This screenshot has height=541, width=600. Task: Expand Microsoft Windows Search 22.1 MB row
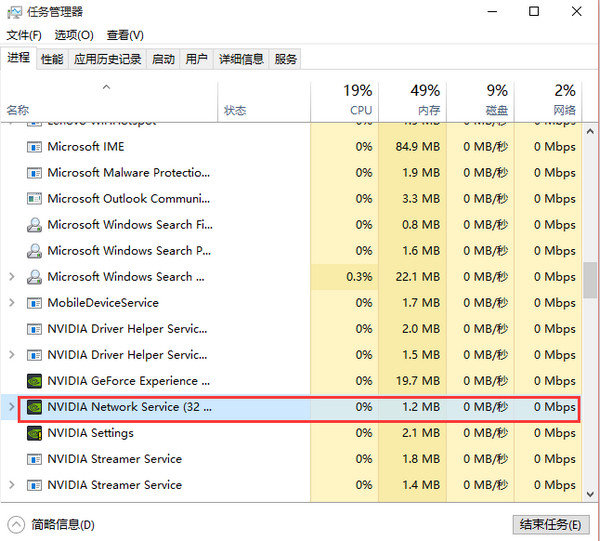pos(12,277)
